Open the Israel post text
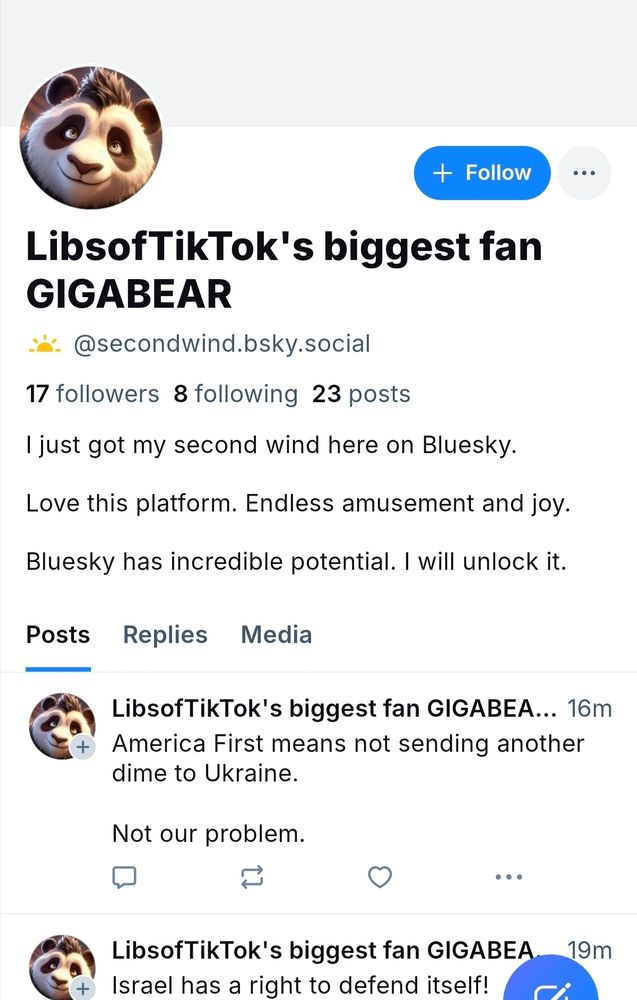637x1000 pixels. click(x=300, y=985)
